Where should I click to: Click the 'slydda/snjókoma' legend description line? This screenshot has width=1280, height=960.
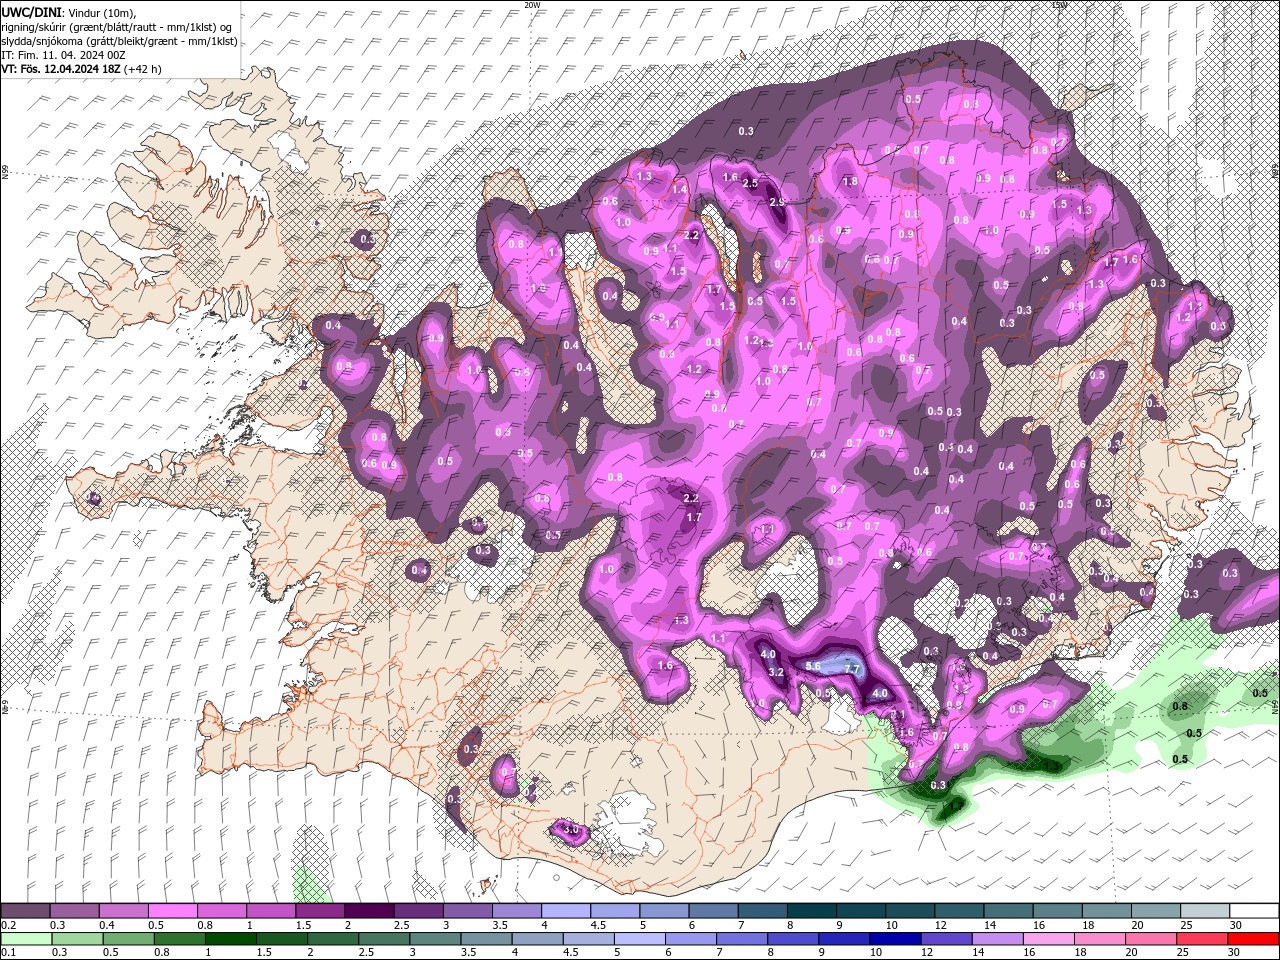pyautogui.click(x=119, y=41)
